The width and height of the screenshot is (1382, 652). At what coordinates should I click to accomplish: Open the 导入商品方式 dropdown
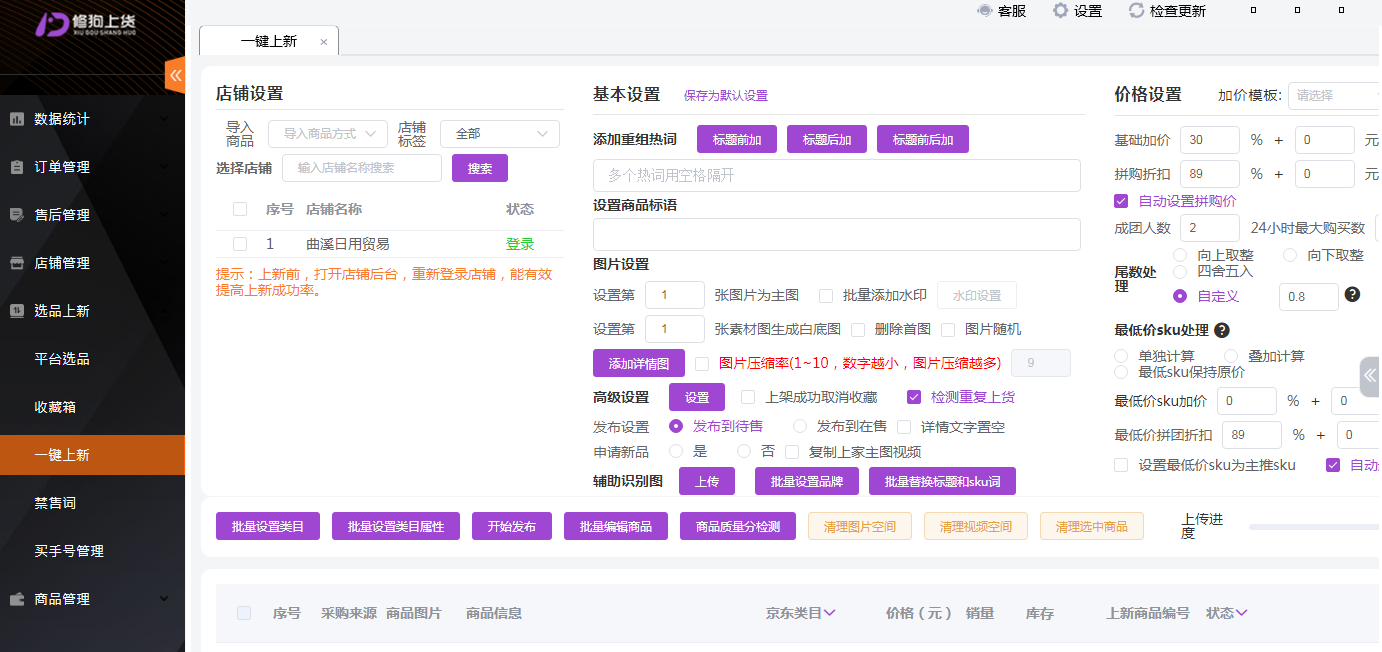tap(327, 134)
